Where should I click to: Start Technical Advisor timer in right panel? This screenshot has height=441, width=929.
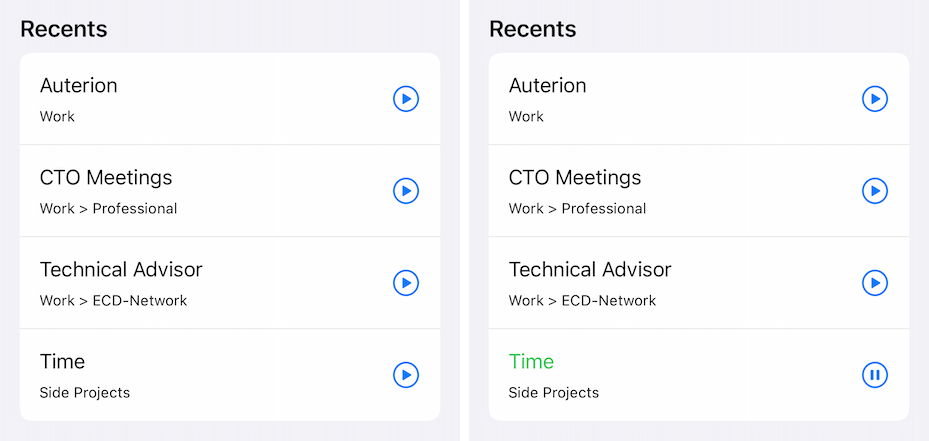[874, 283]
